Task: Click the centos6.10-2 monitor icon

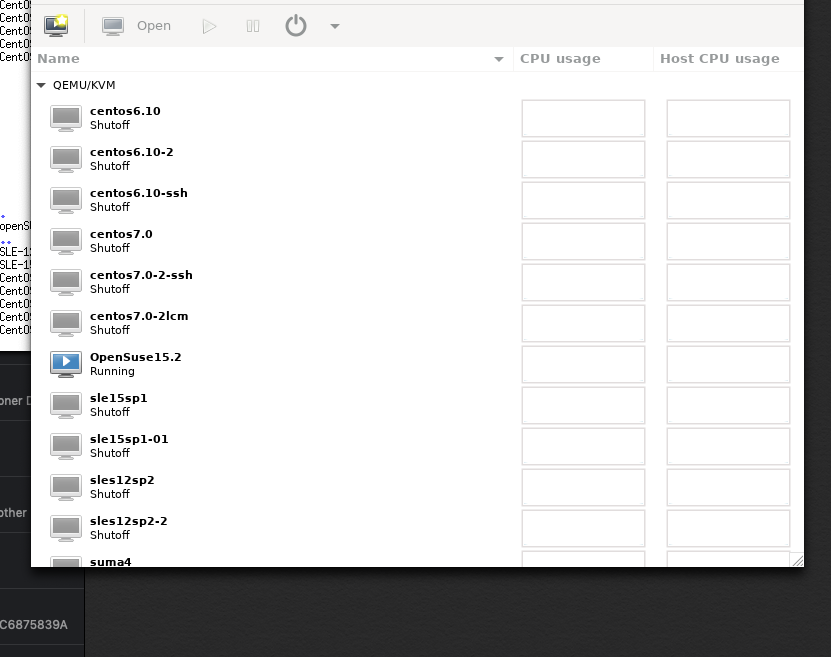Action: (66, 159)
